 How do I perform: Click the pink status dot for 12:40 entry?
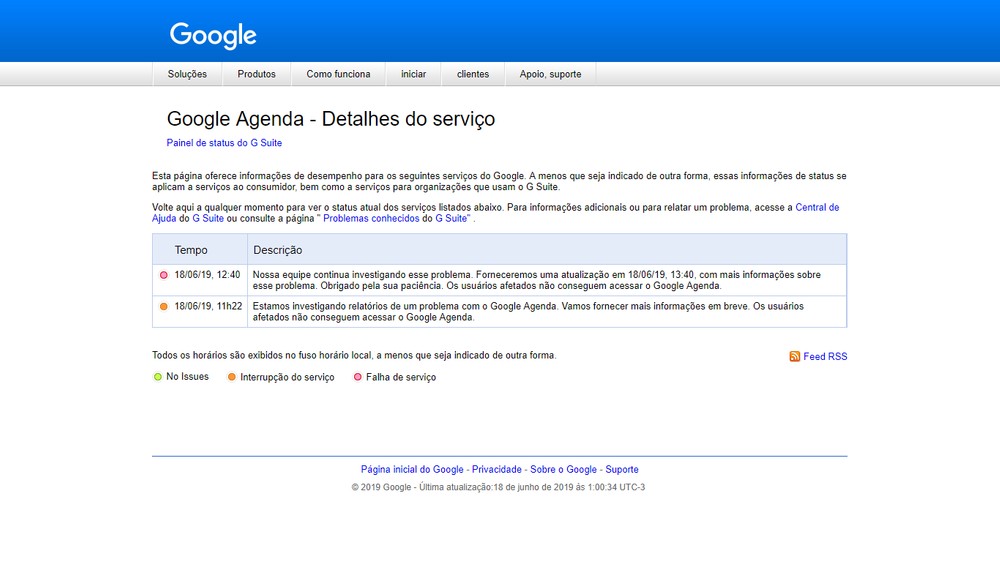click(164, 275)
